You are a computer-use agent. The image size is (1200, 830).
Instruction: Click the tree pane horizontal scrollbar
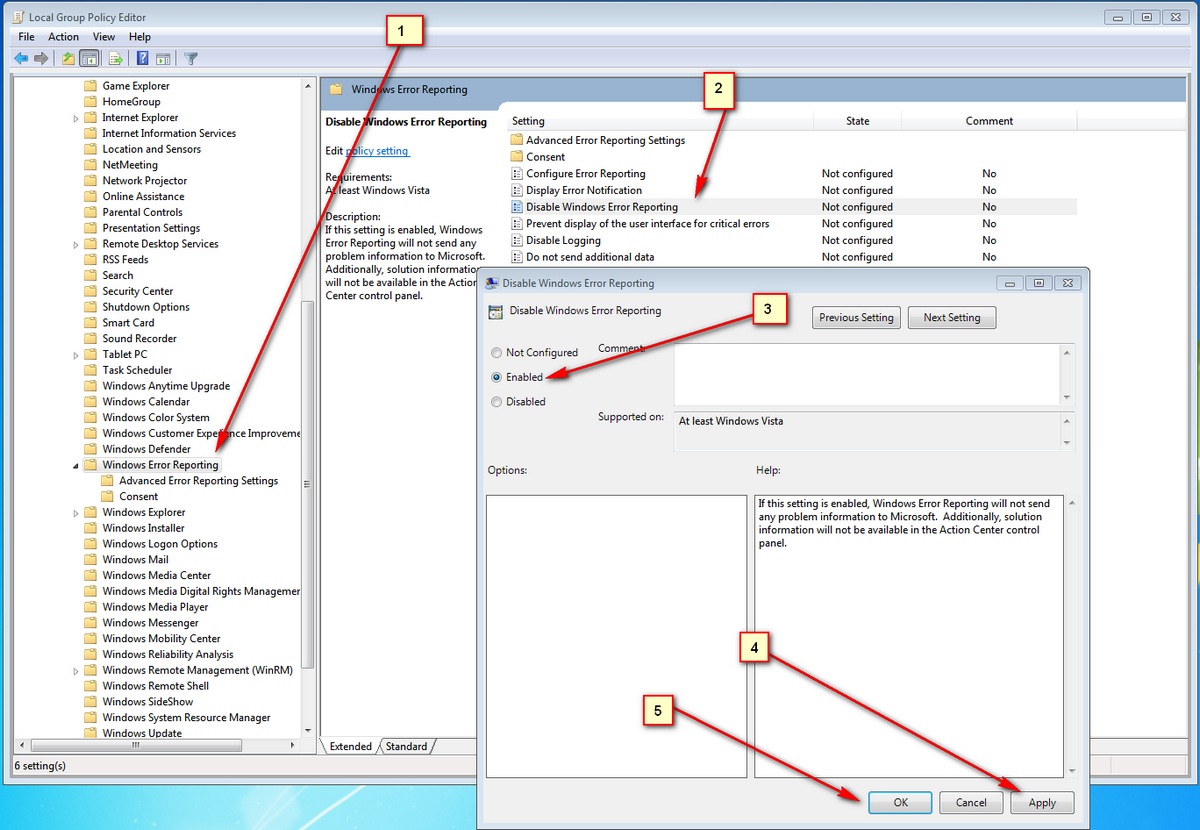point(138,746)
